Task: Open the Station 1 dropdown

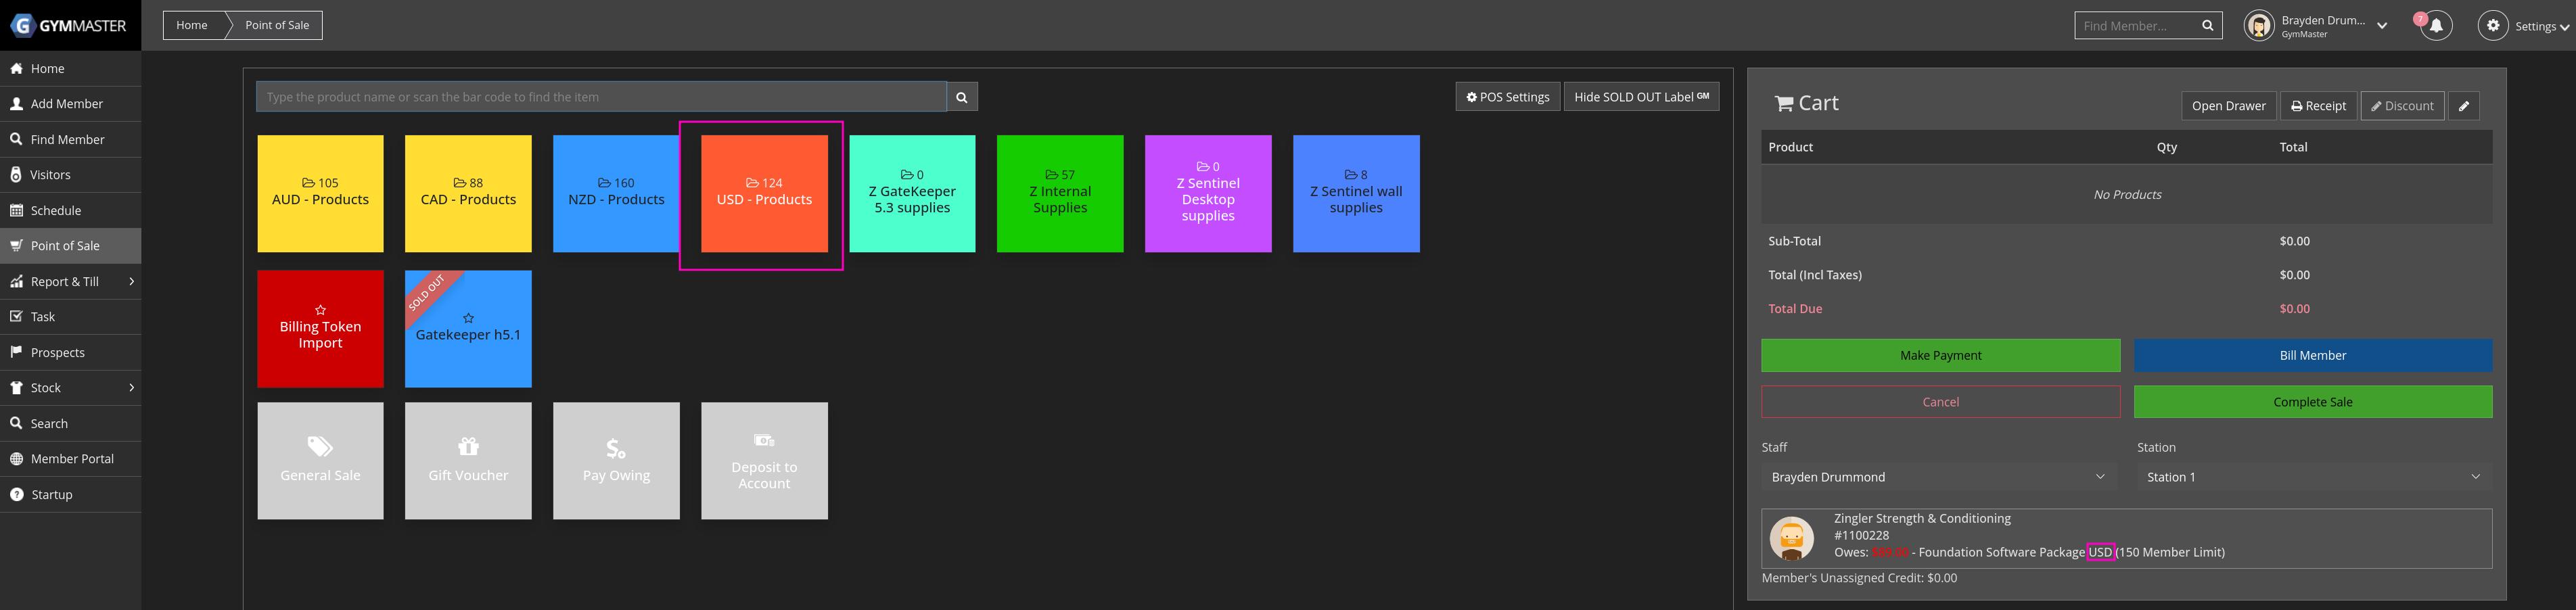Action: tap(2312, 477)
